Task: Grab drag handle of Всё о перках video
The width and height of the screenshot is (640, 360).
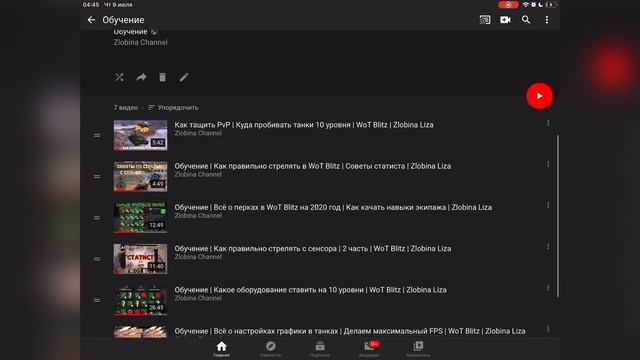Action: (x=97, y=218)
